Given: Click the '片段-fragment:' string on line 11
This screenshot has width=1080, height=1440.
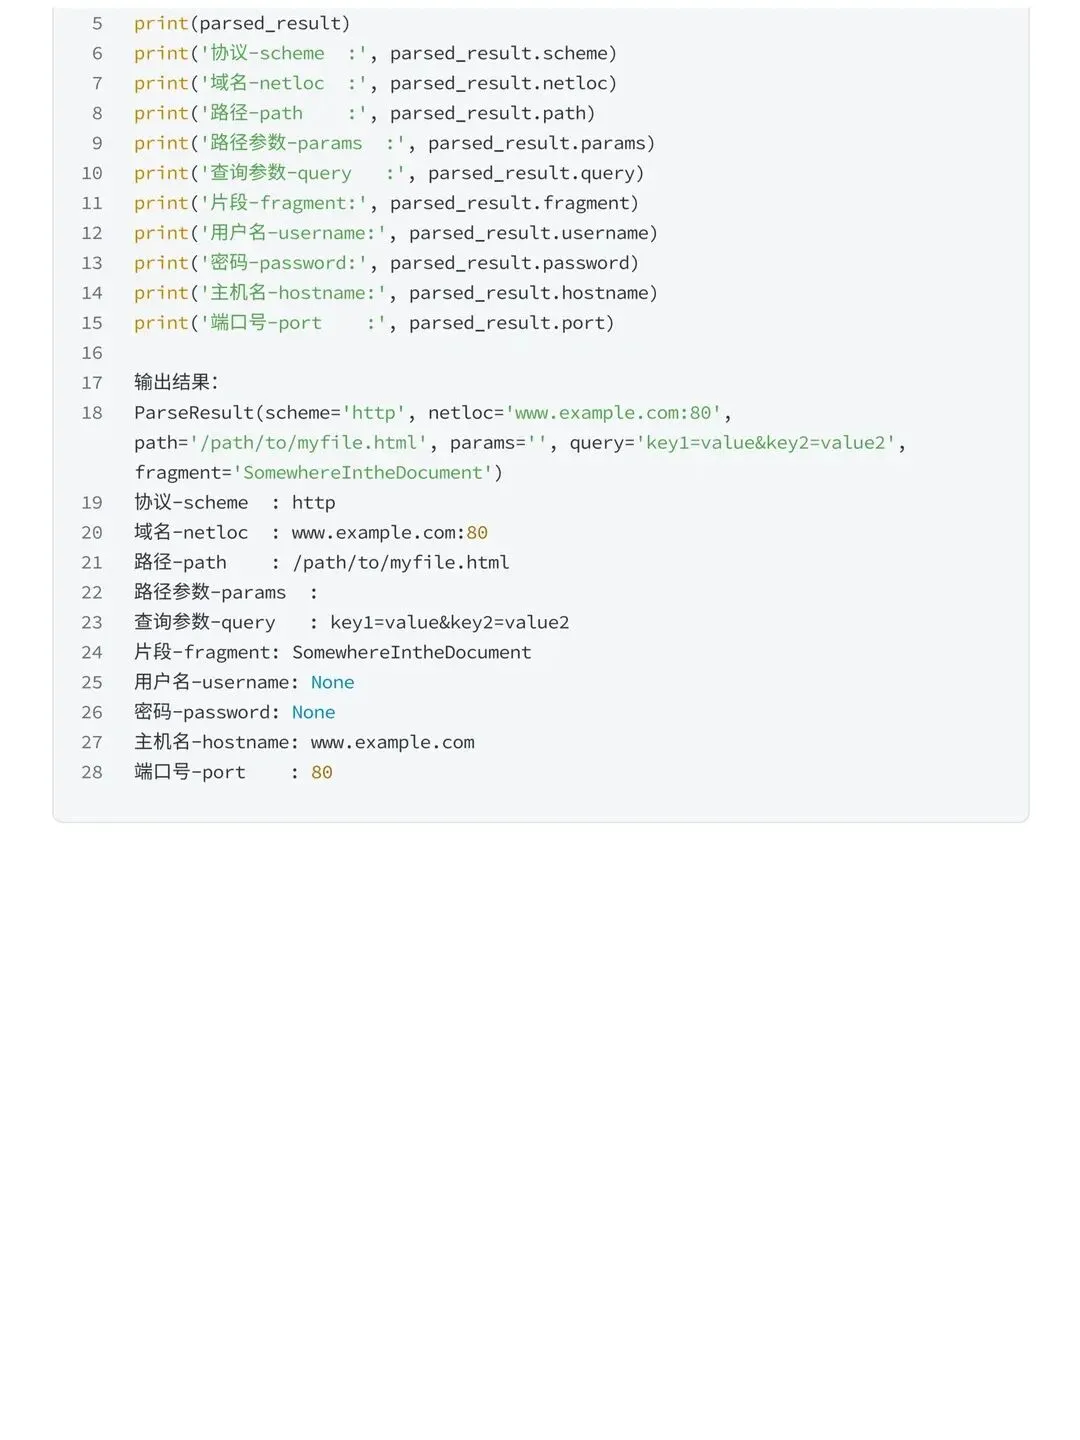Looking at the screenshot, I should pos(284,203).
